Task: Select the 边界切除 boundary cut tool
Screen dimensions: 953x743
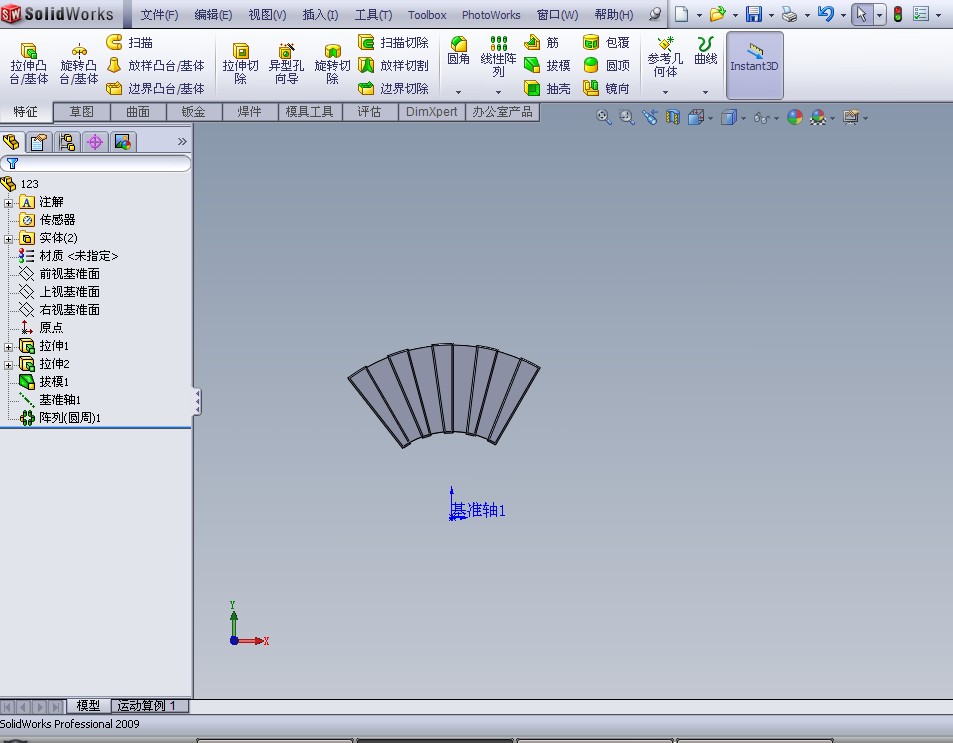Action: (393, 89)
